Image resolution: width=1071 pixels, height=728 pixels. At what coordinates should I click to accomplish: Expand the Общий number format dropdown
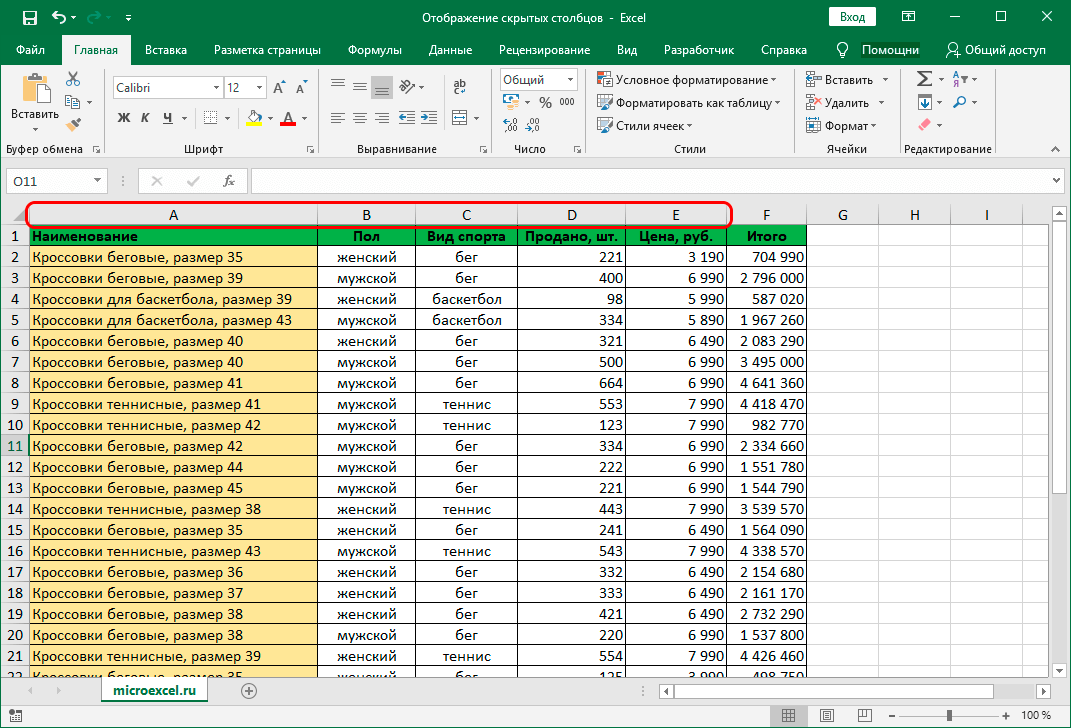coord(571,80)
